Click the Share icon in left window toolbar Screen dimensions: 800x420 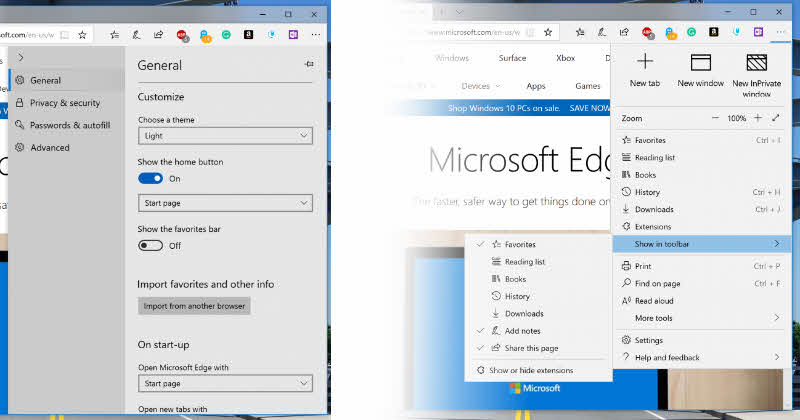[159, 35]
